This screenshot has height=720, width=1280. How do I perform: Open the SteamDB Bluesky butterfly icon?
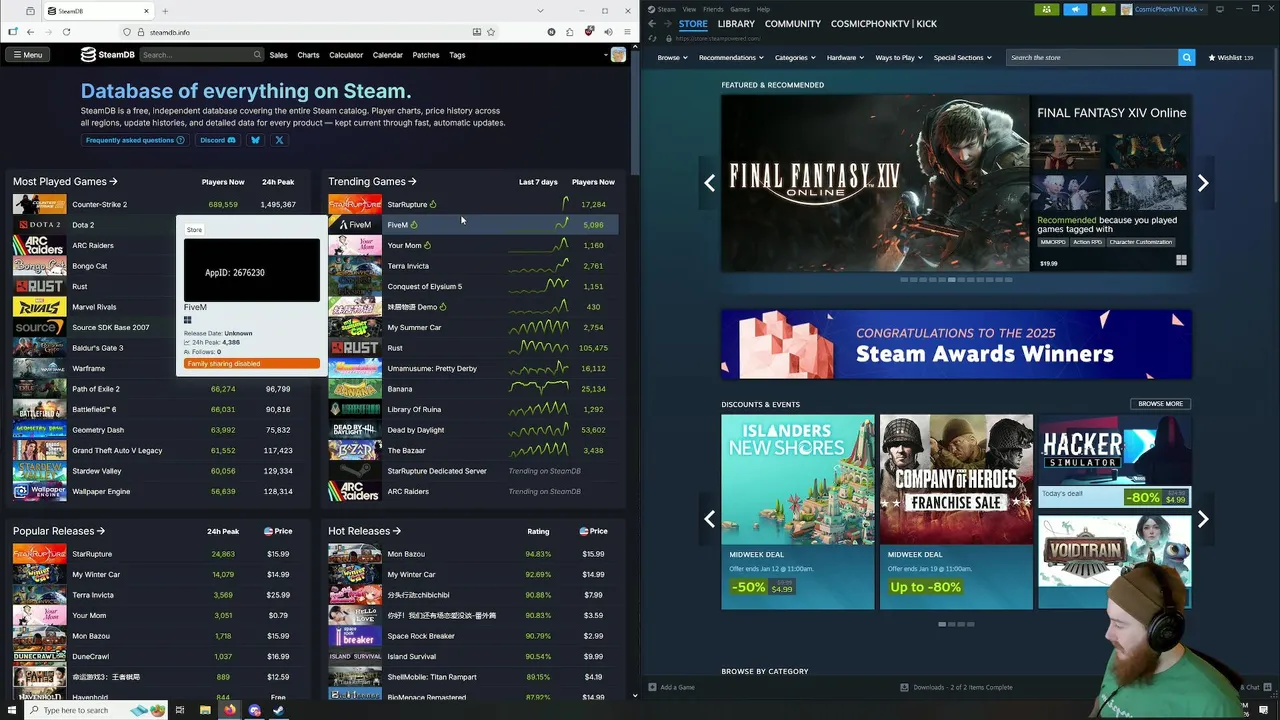(255, 140)
